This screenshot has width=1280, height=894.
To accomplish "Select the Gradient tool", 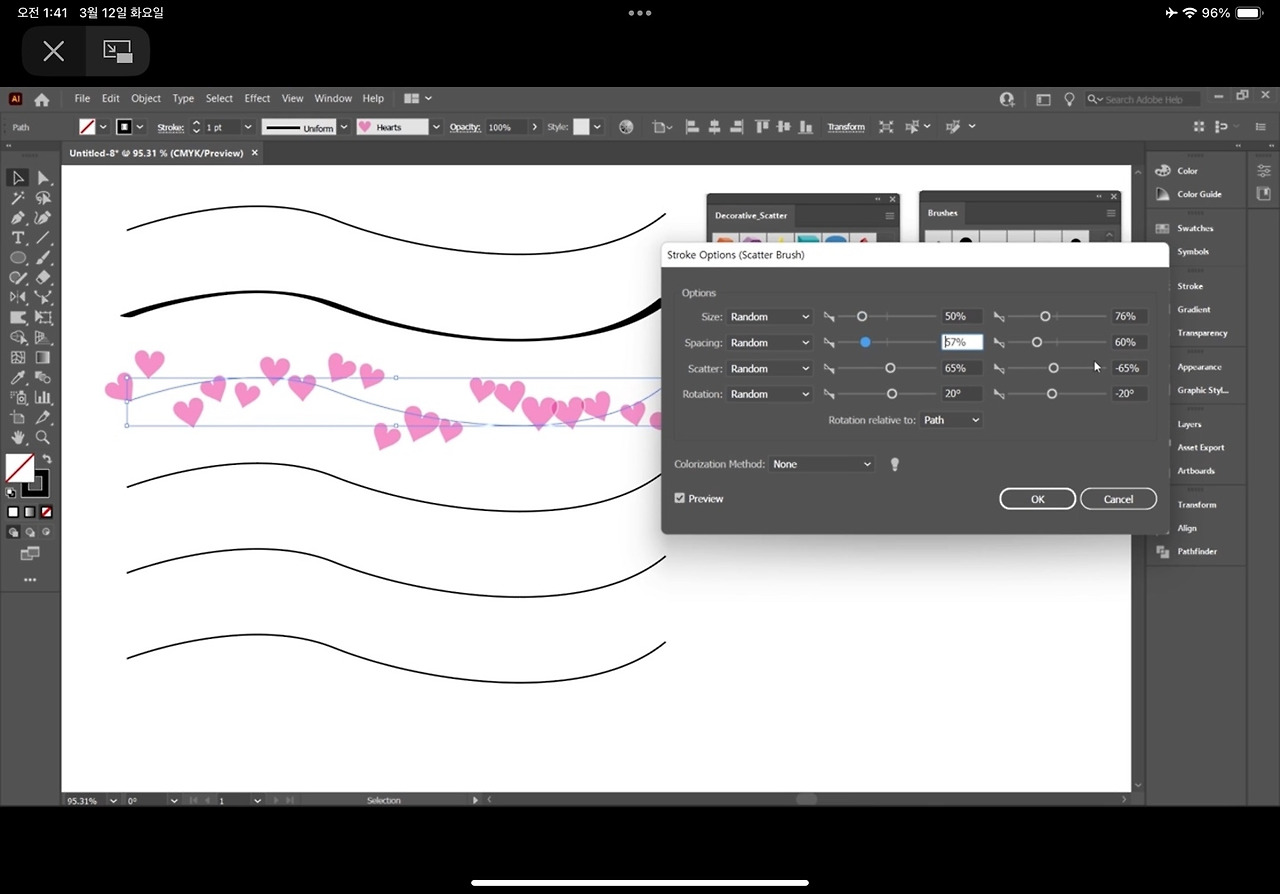I will (43, 357).
